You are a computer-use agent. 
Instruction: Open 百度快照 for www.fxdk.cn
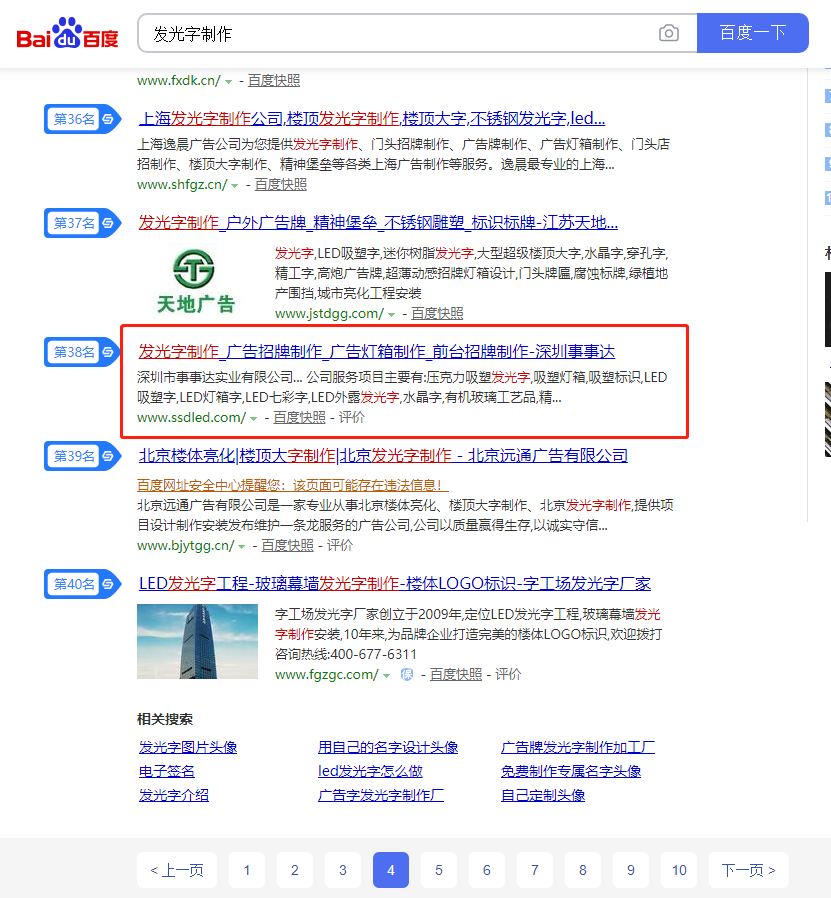point(274,81)
